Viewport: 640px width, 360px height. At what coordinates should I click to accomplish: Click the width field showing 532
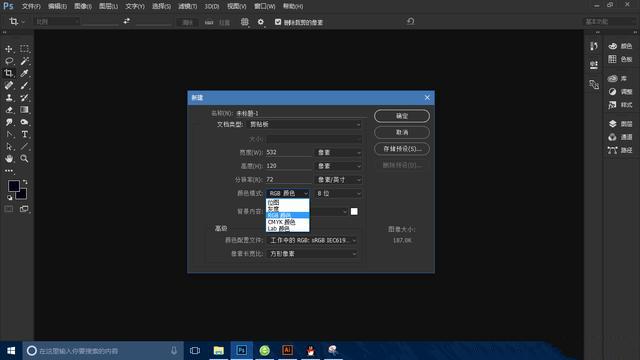click(x=288, y=152)
